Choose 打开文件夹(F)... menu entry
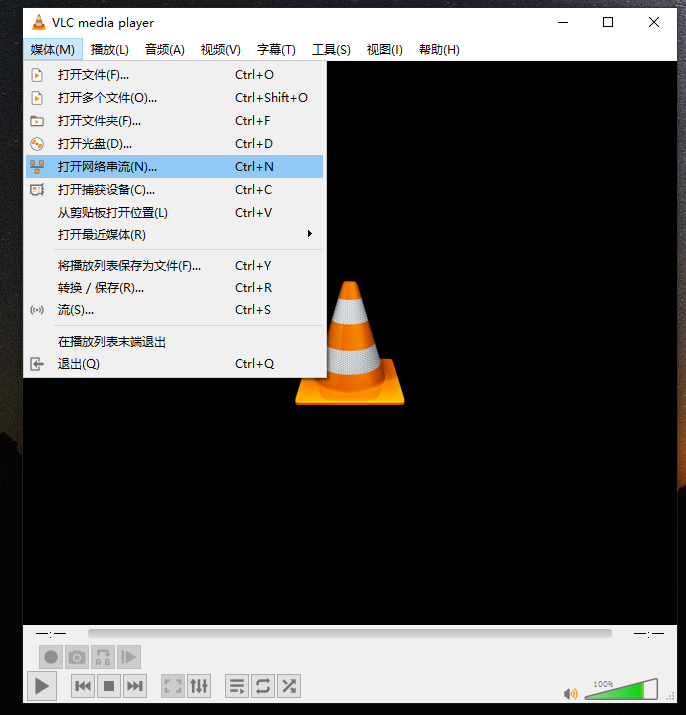 (x=175, y=121)
